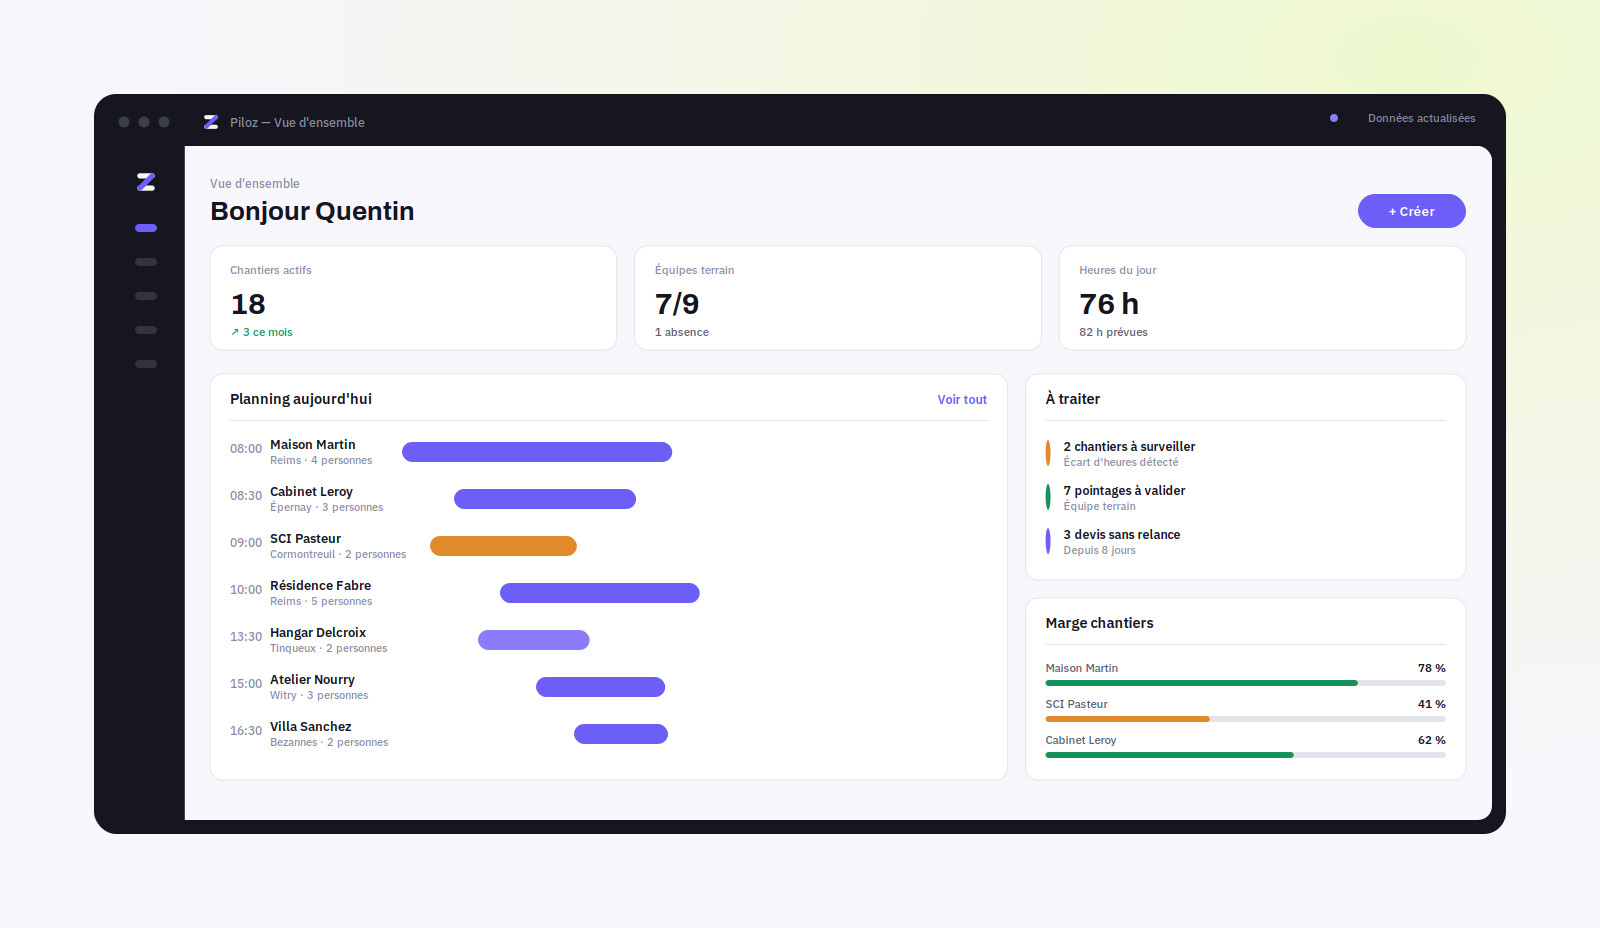Click 'Hangar Delcroix' planning row title
Screen dimensions: 1600x928
(318, 633)
